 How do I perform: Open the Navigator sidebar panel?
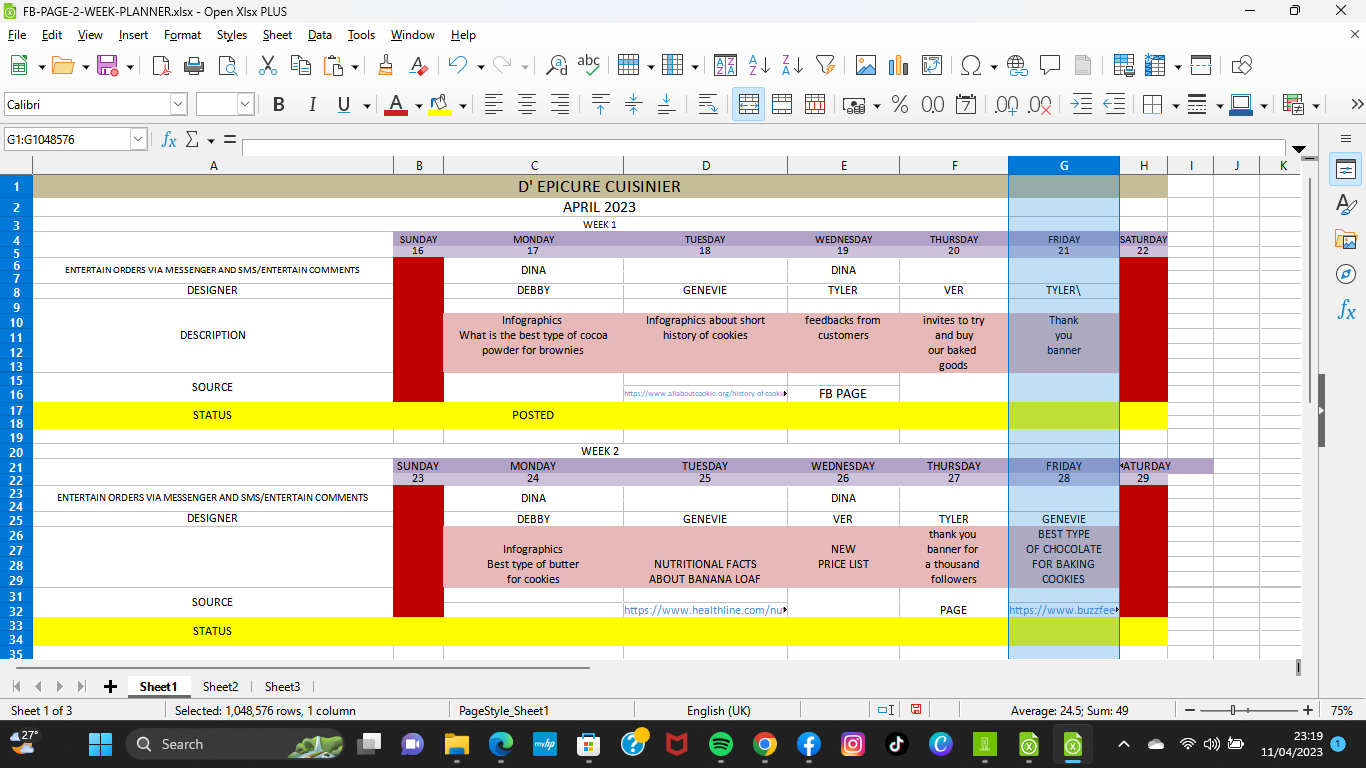[1346, 274]
